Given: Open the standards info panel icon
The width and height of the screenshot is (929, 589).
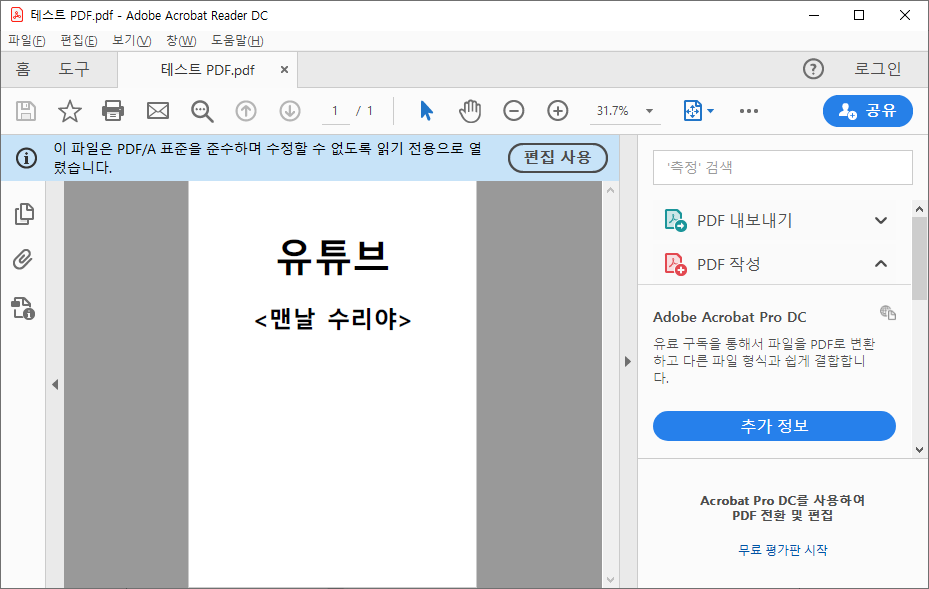Looking at the screenshot, I should click(23, 308).
